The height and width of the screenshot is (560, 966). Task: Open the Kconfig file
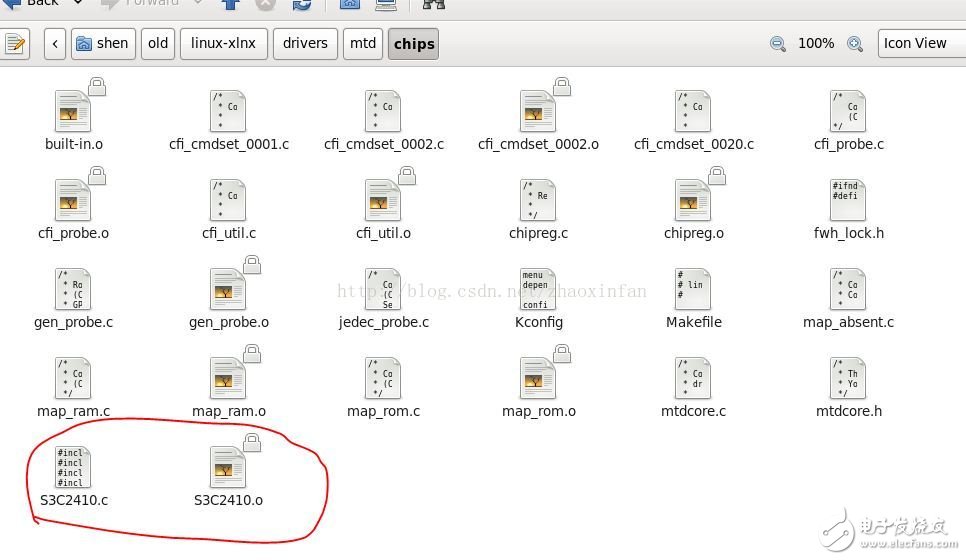coord(538,290)
